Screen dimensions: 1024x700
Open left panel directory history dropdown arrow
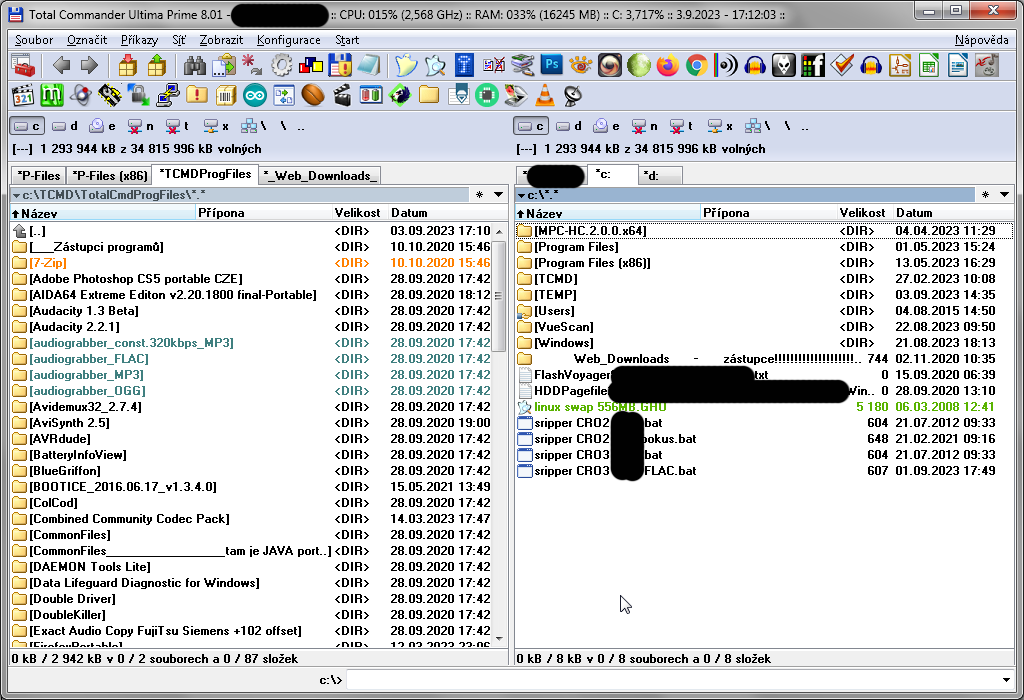pyautogui.click(x=499, y=195)
